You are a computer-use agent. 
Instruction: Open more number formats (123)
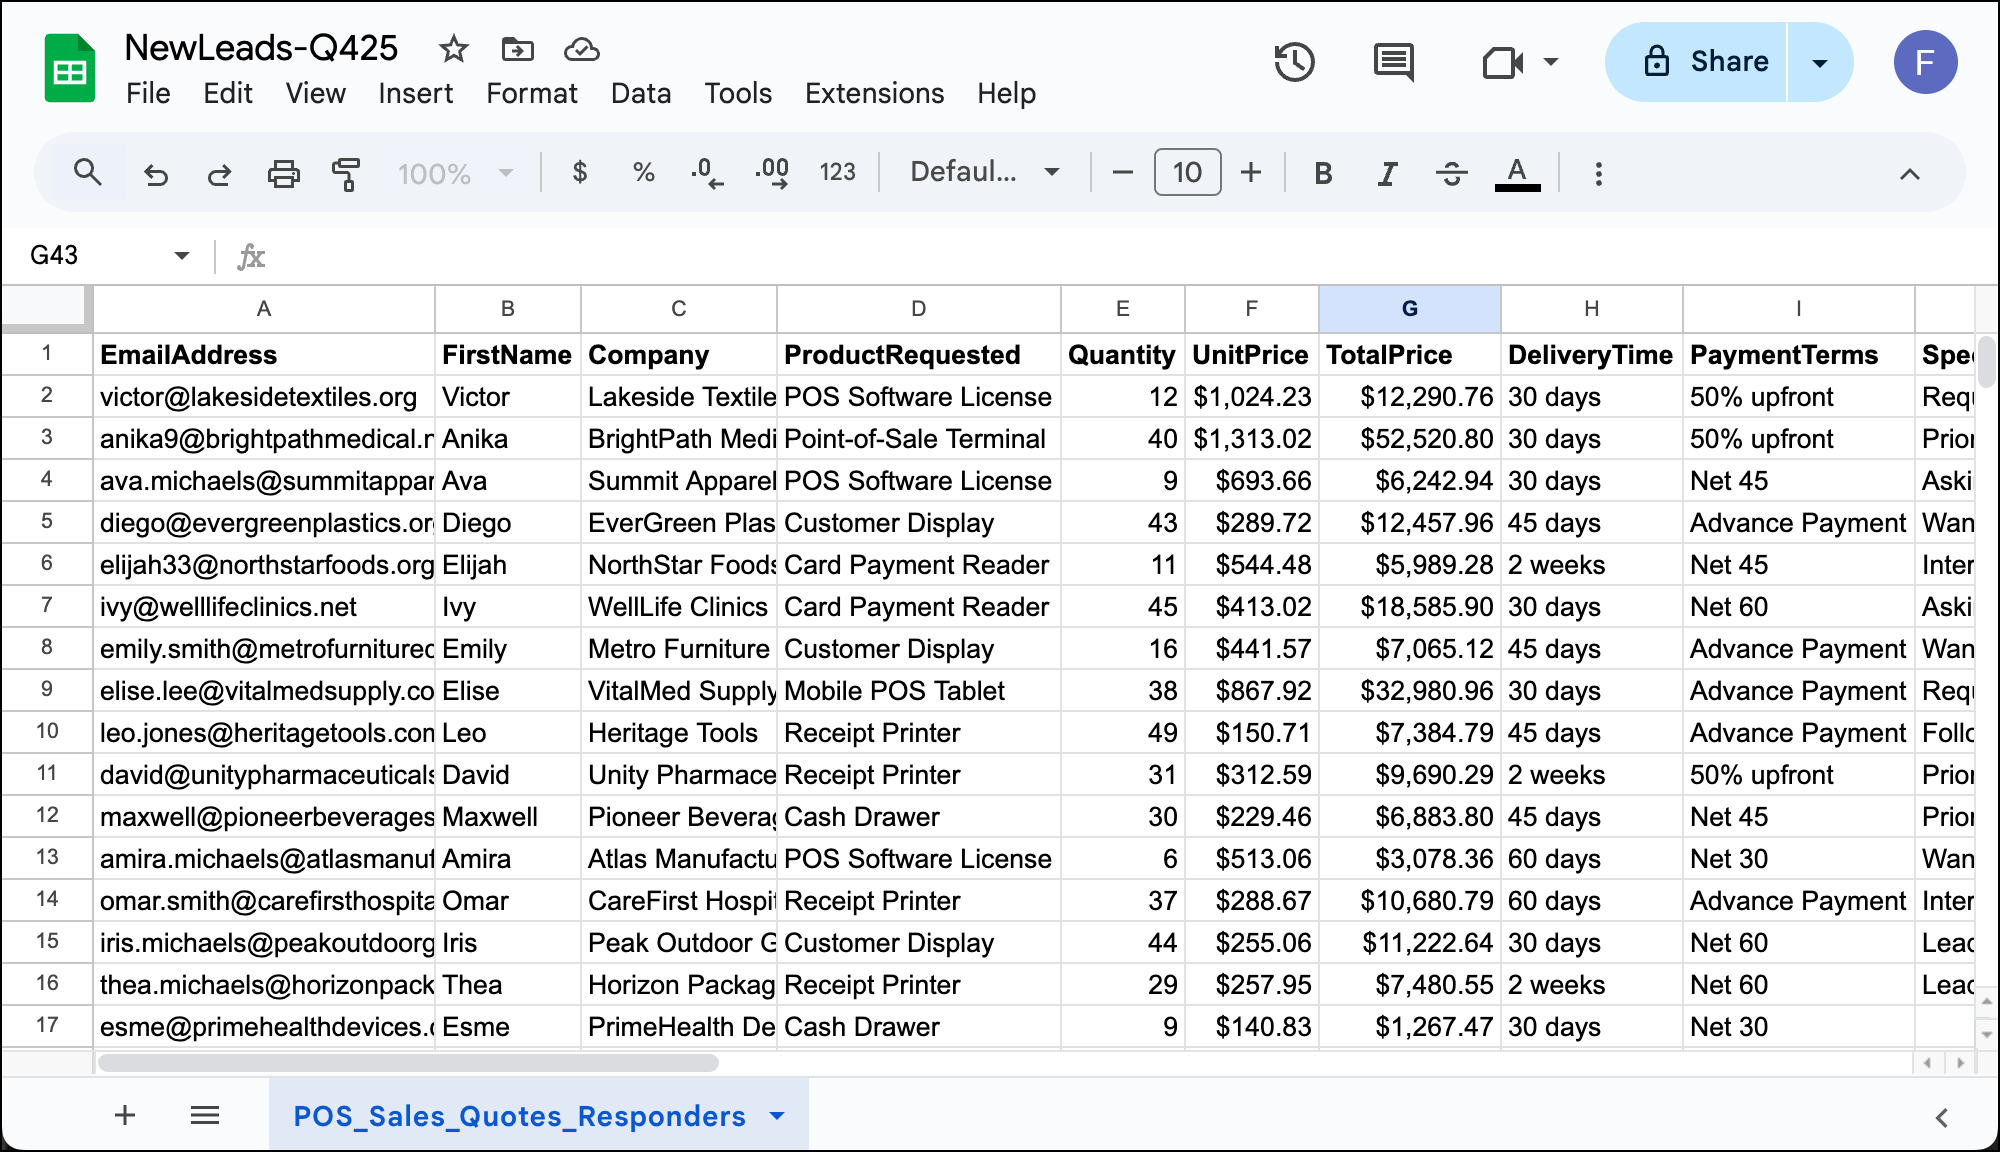coord(836,172)
